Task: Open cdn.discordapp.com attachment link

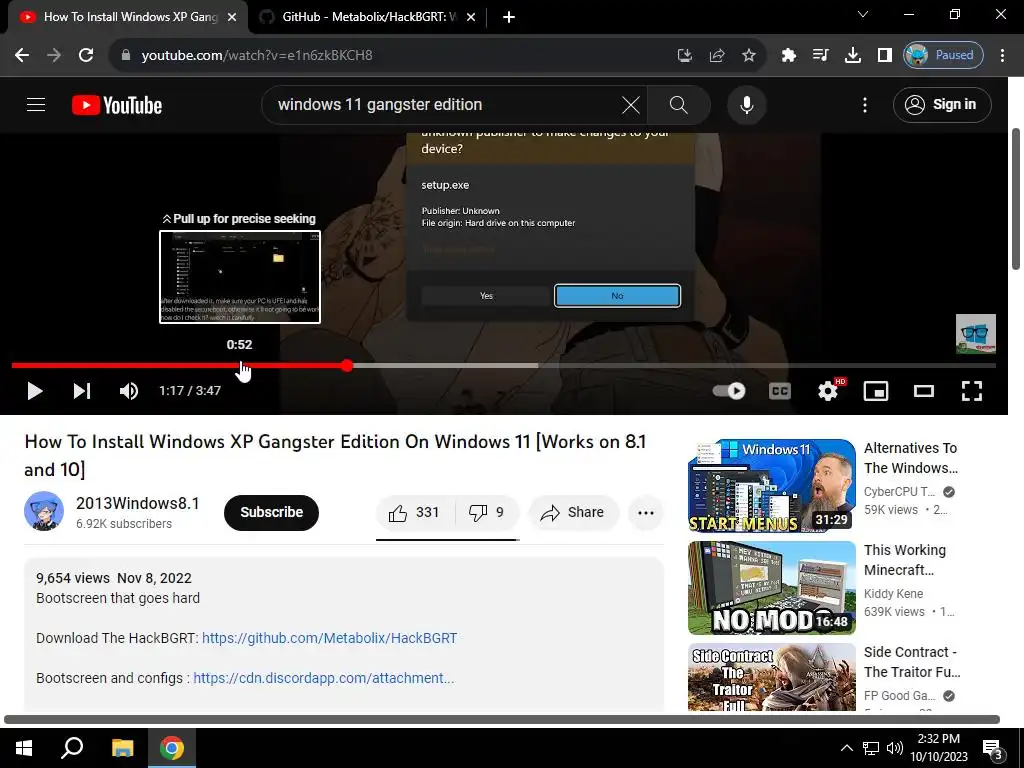Action: [x=323, y=678]
